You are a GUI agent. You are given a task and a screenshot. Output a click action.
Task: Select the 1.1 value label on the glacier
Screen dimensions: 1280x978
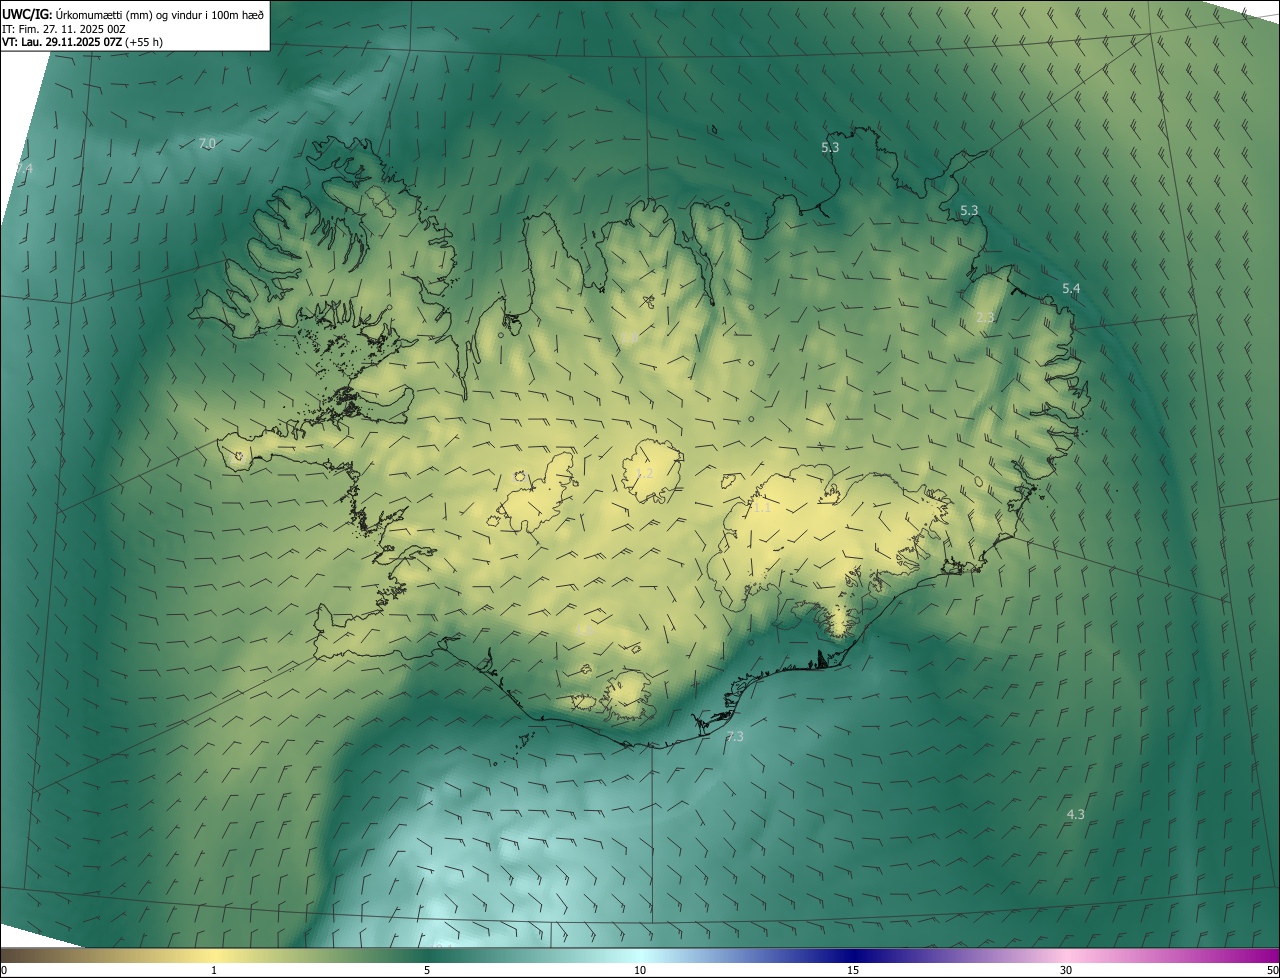tap(762, 508)
